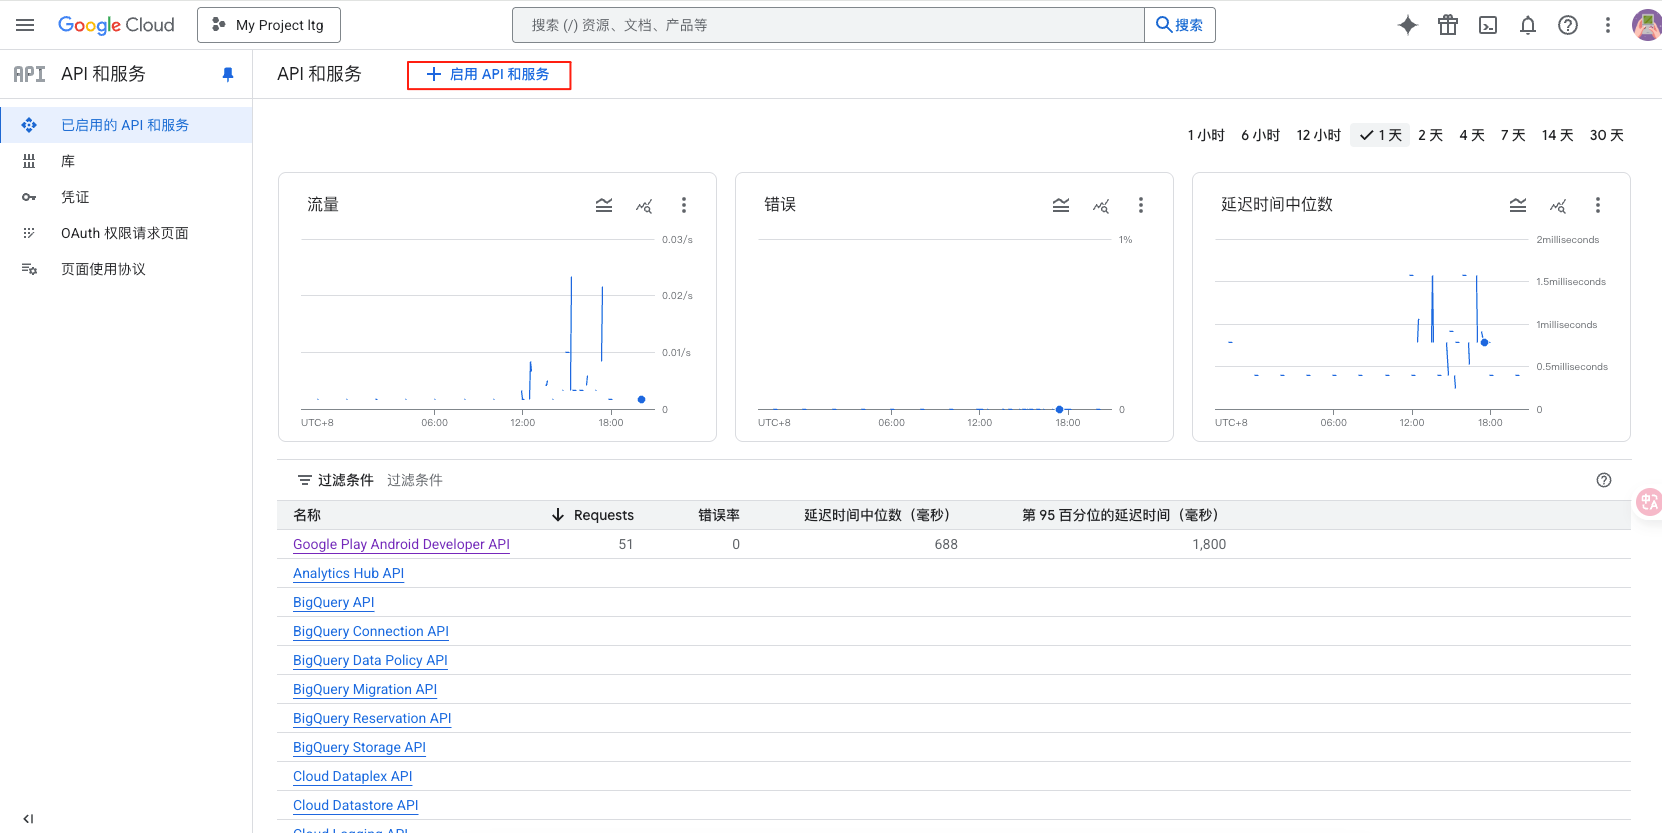1662x833 pixels.
Task: Open more options on the 延迟时间中位数 chart
Action: click(x=1598, y=205)
